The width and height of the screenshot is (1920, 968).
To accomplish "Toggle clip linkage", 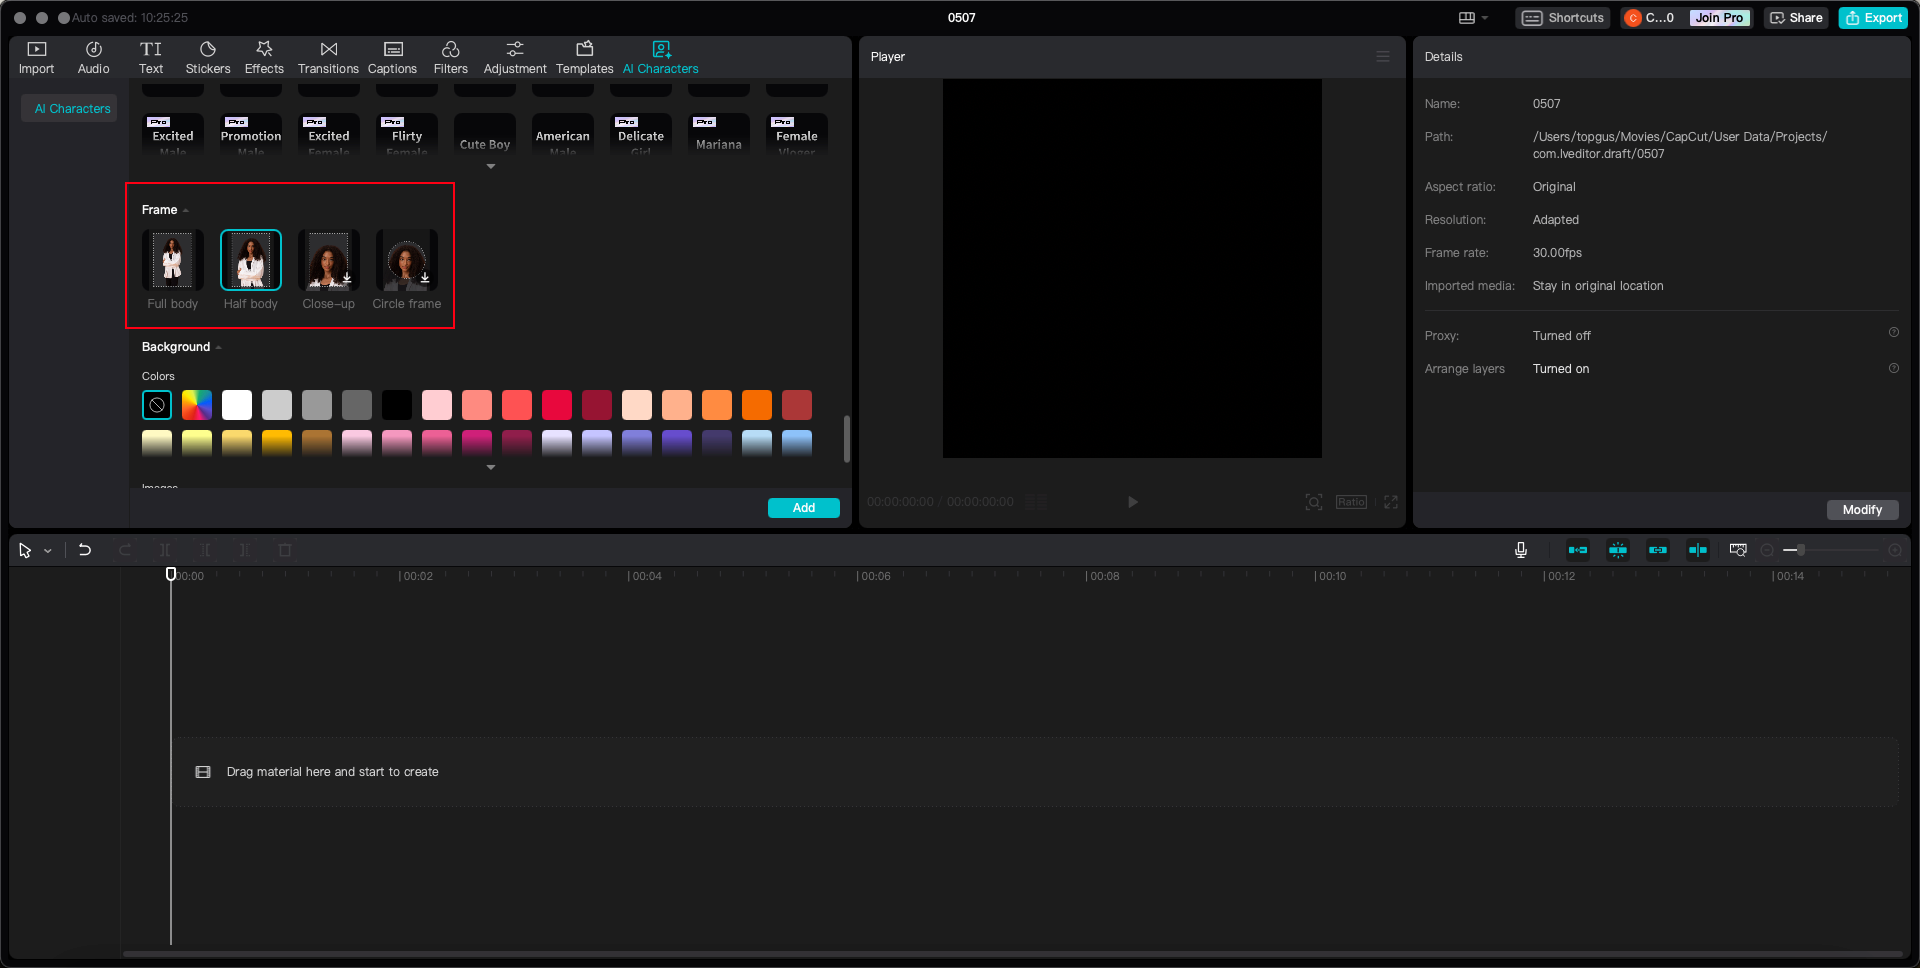I will point(1658,550).
